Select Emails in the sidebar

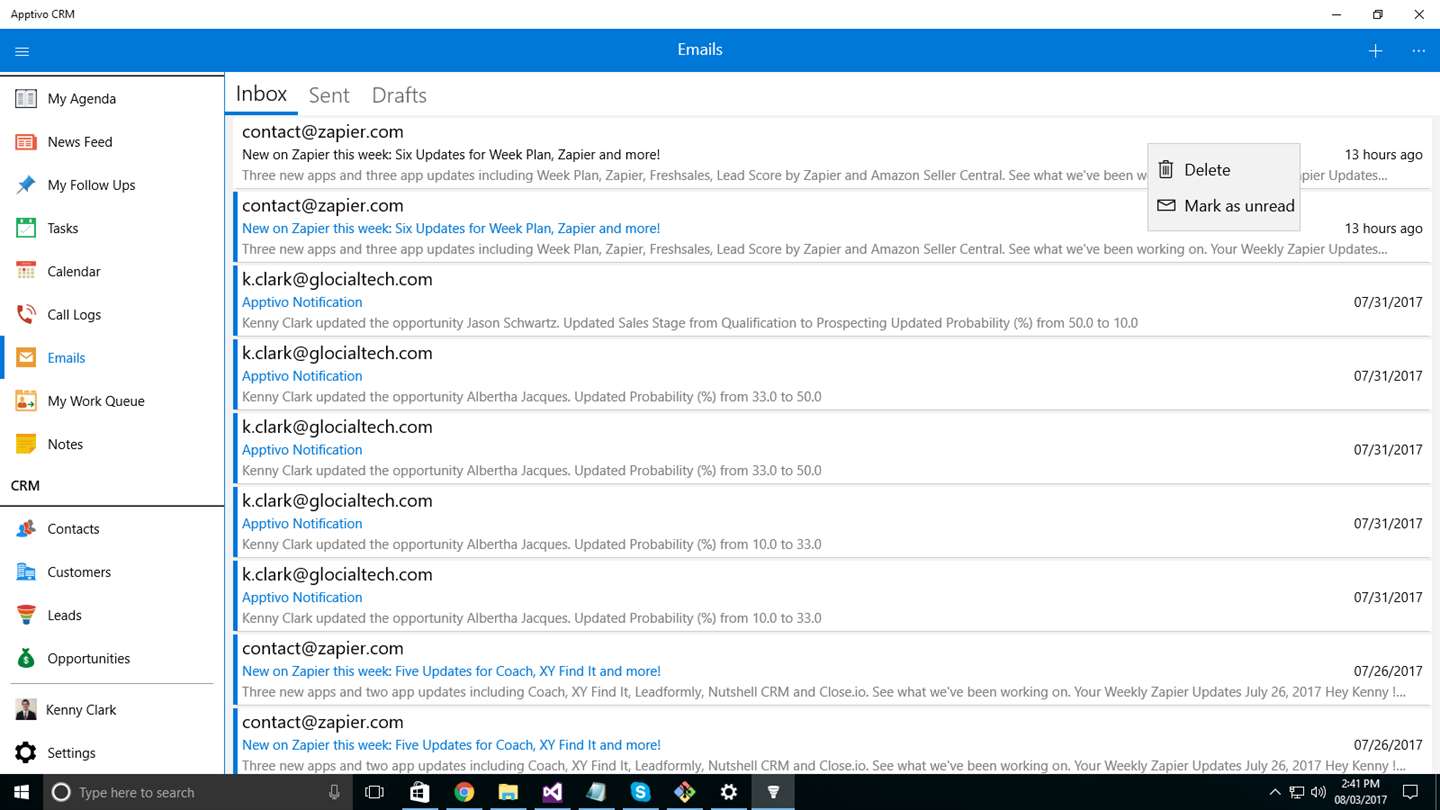tap(112, 358)
